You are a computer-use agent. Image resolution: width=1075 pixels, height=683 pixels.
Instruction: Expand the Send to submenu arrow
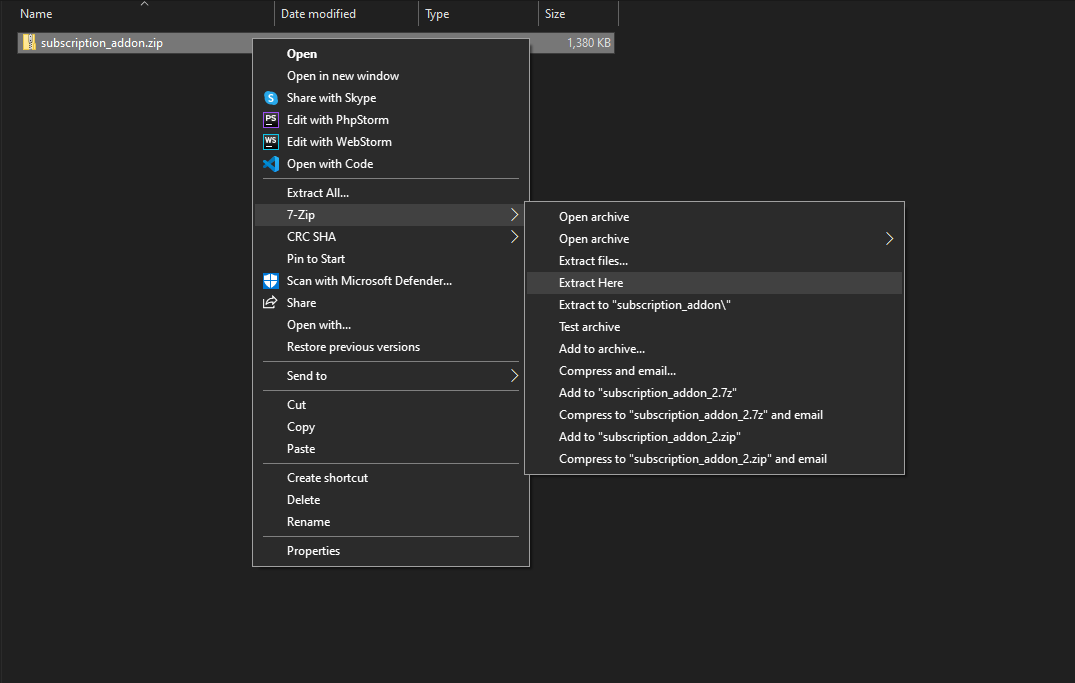tap(514, 376)
